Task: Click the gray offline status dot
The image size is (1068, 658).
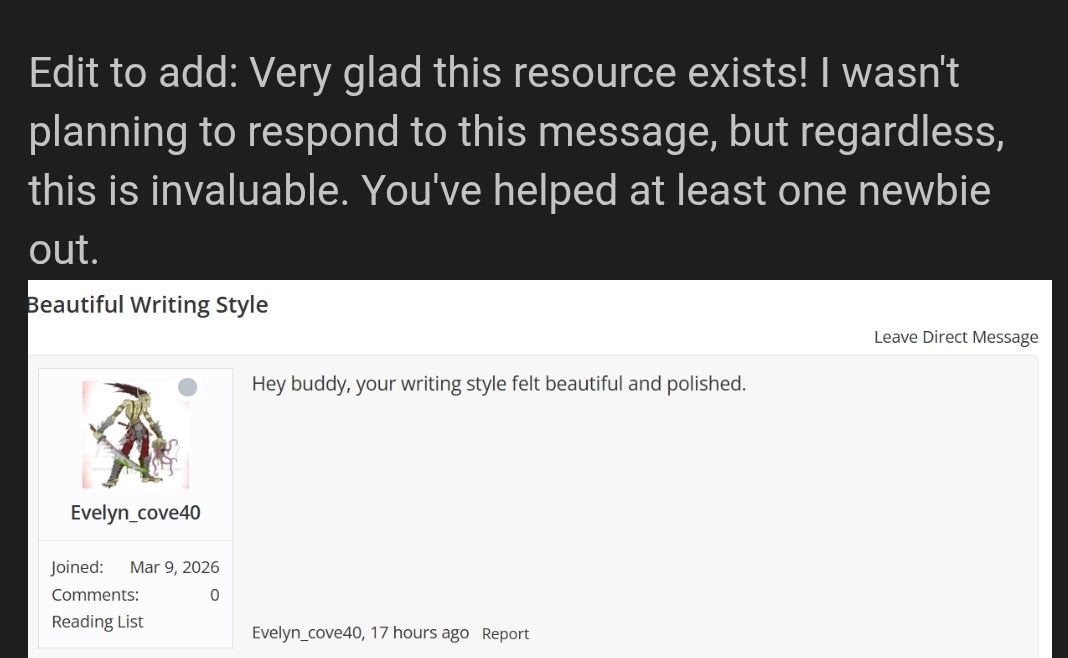Action: click(187, 387)
